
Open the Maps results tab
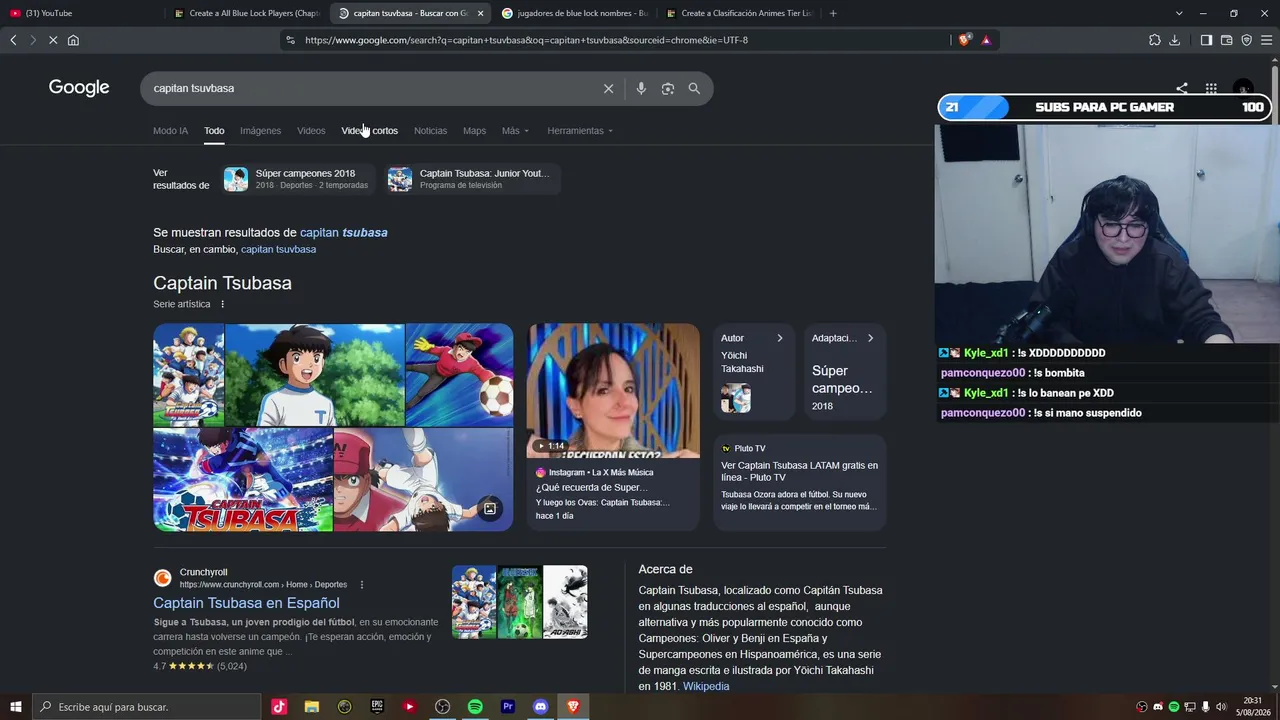pyautogui.click(x=474, y=131)
